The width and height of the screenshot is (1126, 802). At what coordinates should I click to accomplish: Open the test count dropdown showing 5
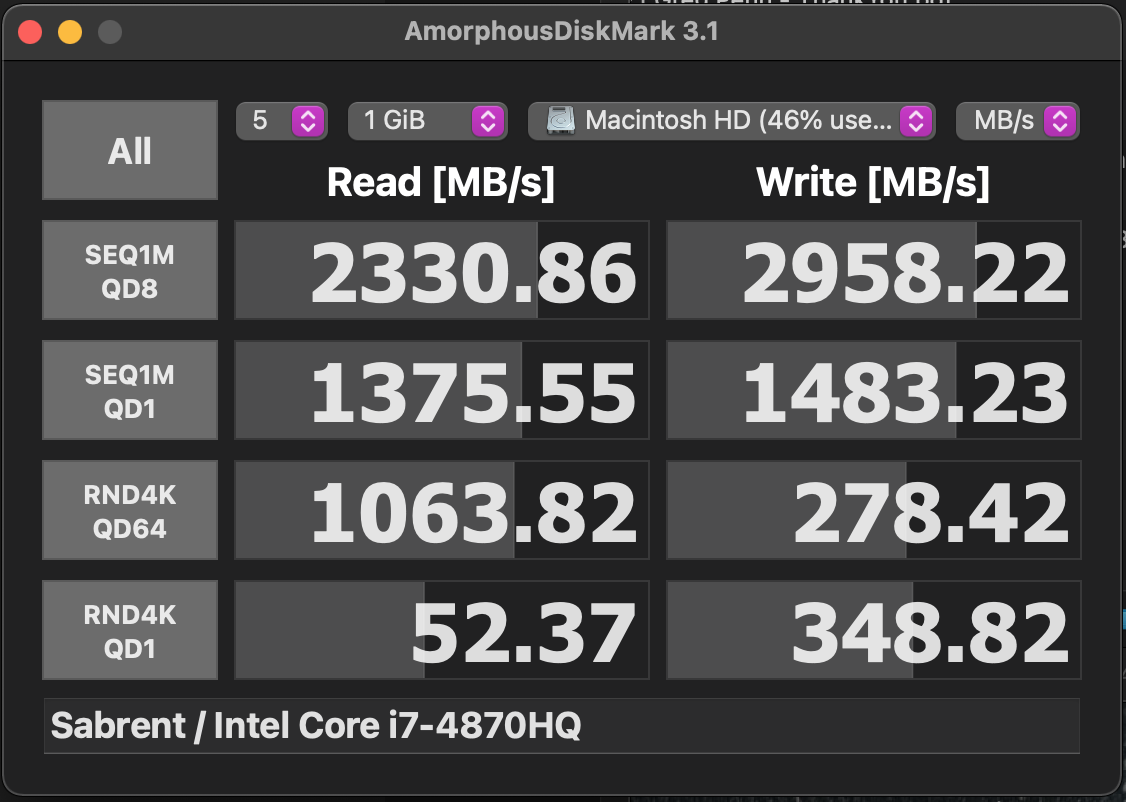click(281, 121)
